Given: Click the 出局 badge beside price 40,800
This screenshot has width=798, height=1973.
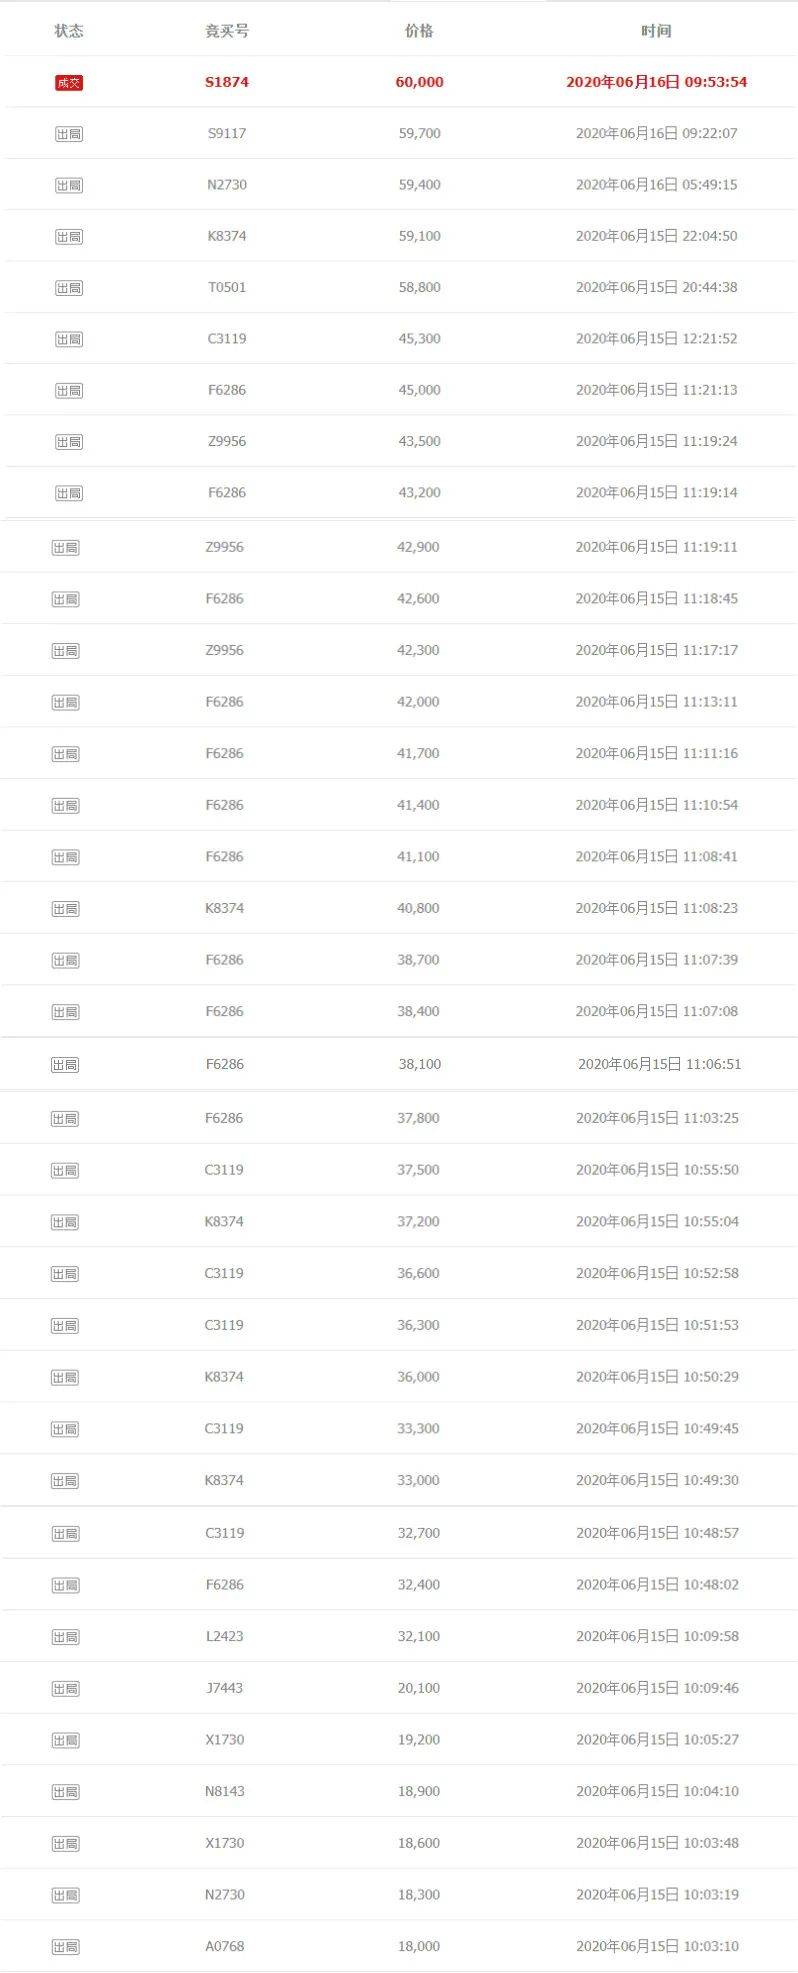Looking at the screenshot, I should tap(66, 908).
